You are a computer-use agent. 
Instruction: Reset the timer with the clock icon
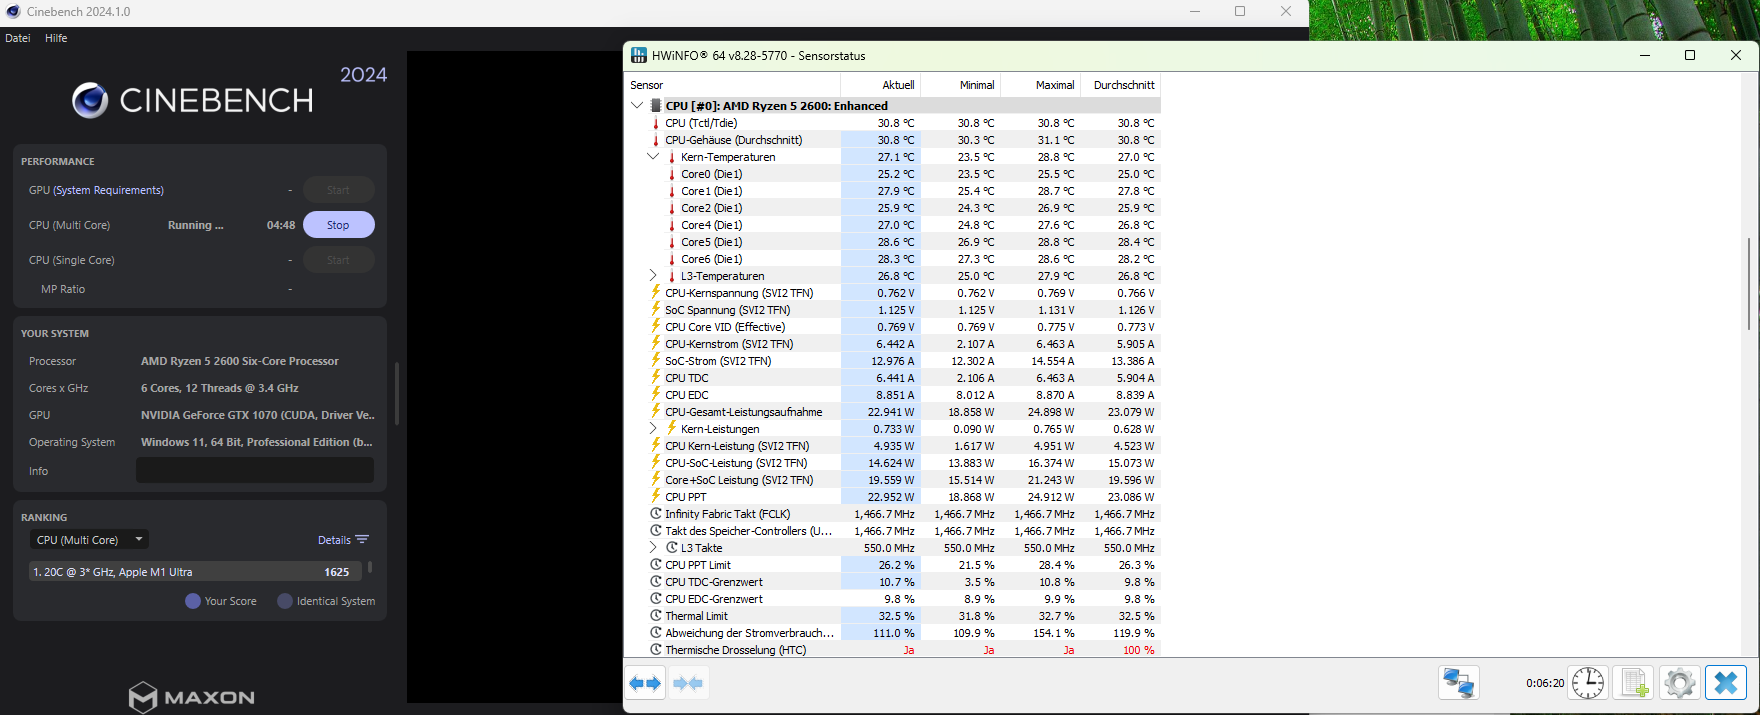[x=1588, y=683]
